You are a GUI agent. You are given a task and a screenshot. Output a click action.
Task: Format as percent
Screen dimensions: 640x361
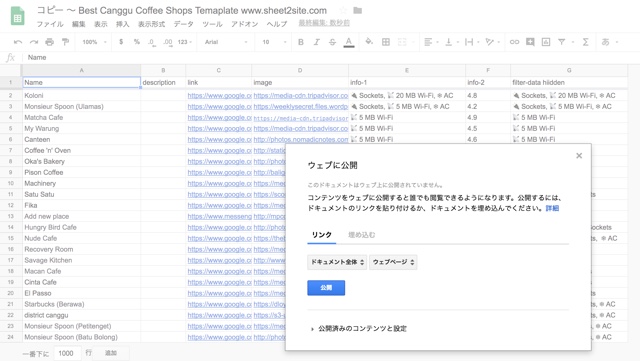[137, 42]
